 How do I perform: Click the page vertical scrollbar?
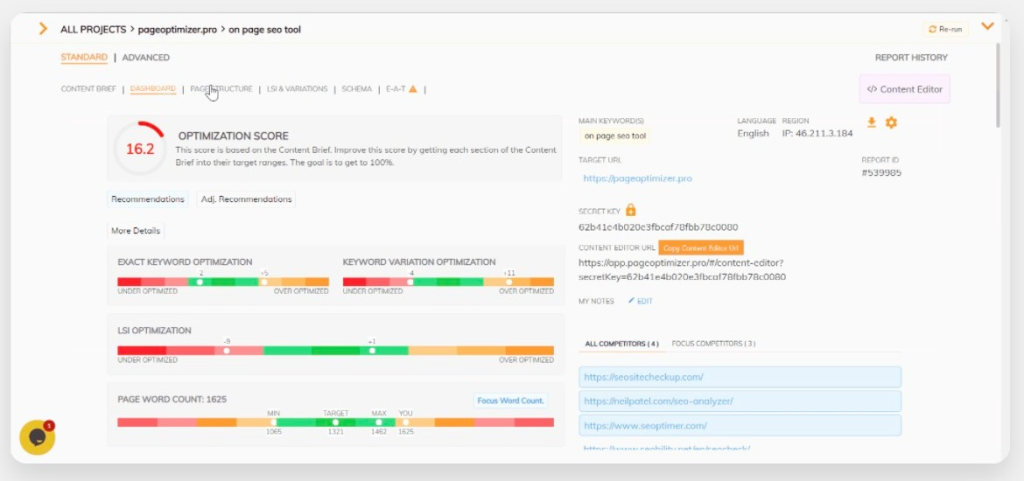997,85
